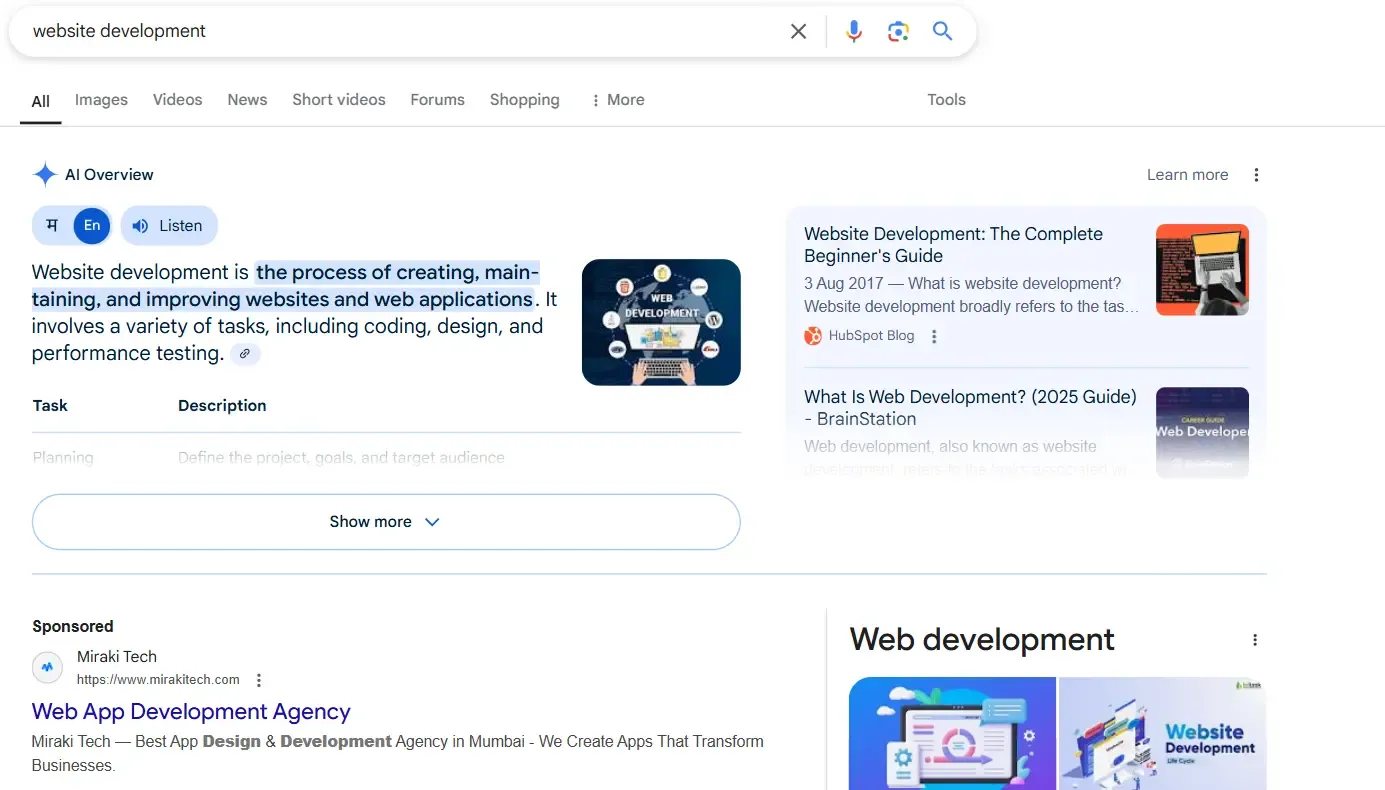Screen dimensions: 1385x790
Task: Click the HubSpot Blog favicon
Action: tap(811, 335)
